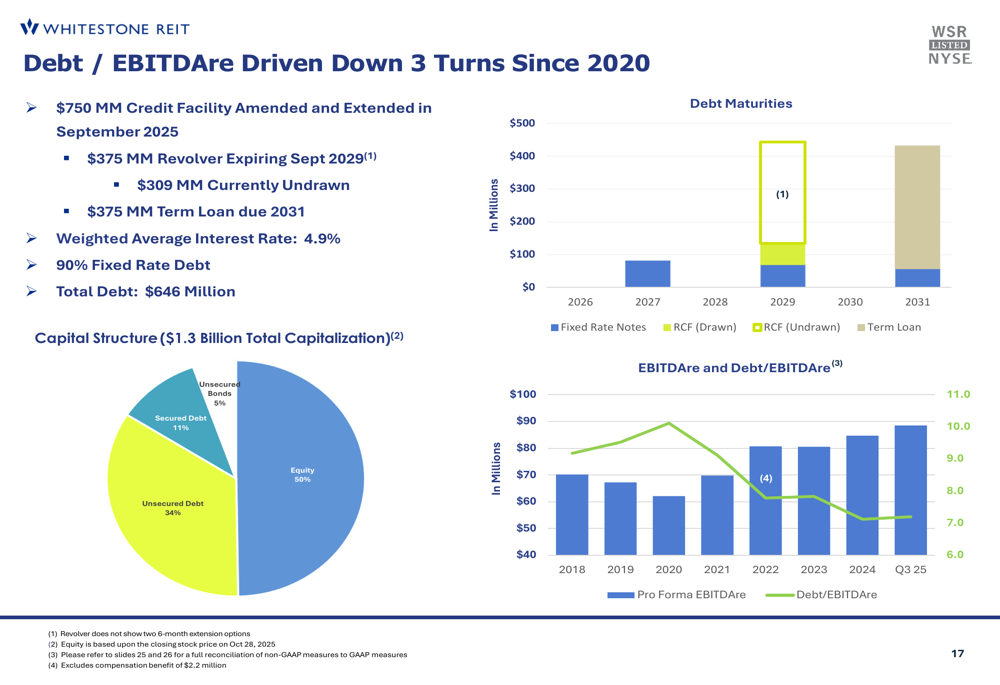Image resolution: width=1000 pixels, height=685 pixels.
Task: Click the Pro Forma EBITDAre legend marker
Action: [621, 595]
